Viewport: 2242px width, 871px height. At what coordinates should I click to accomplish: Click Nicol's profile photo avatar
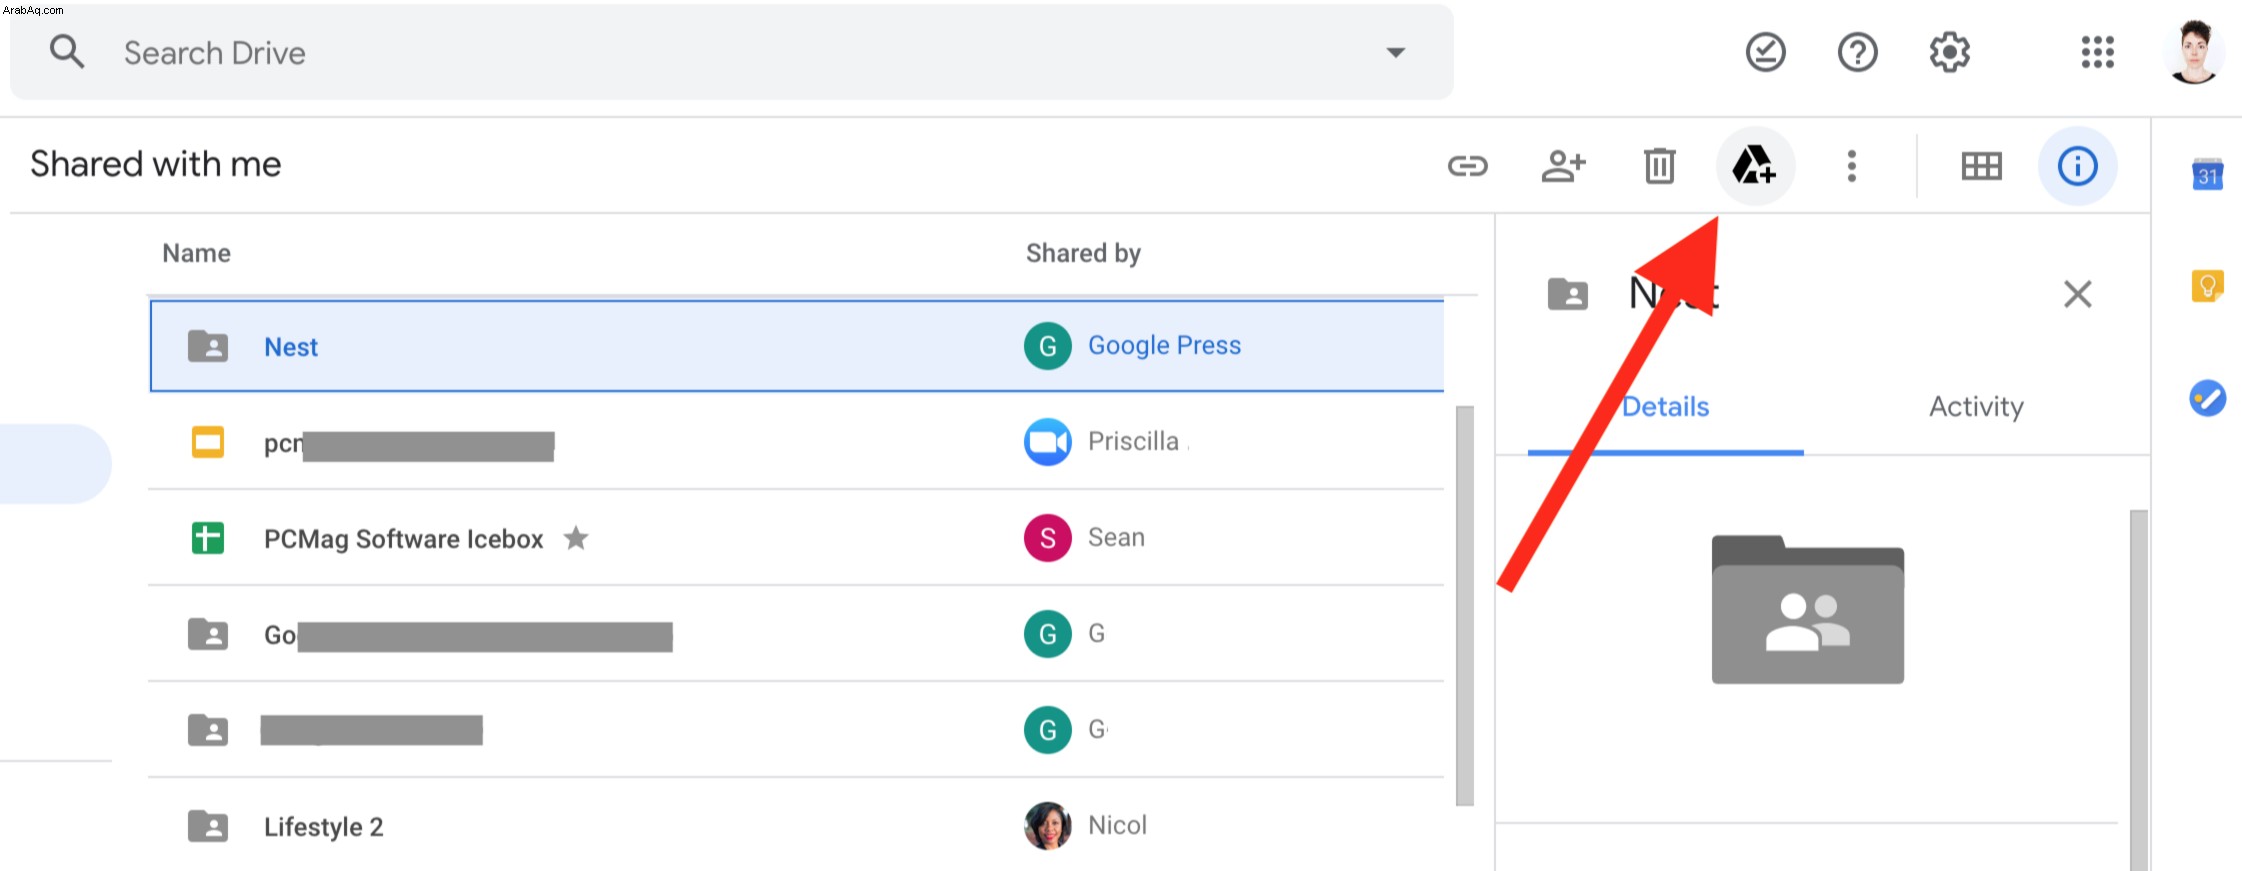(1048, 826)
